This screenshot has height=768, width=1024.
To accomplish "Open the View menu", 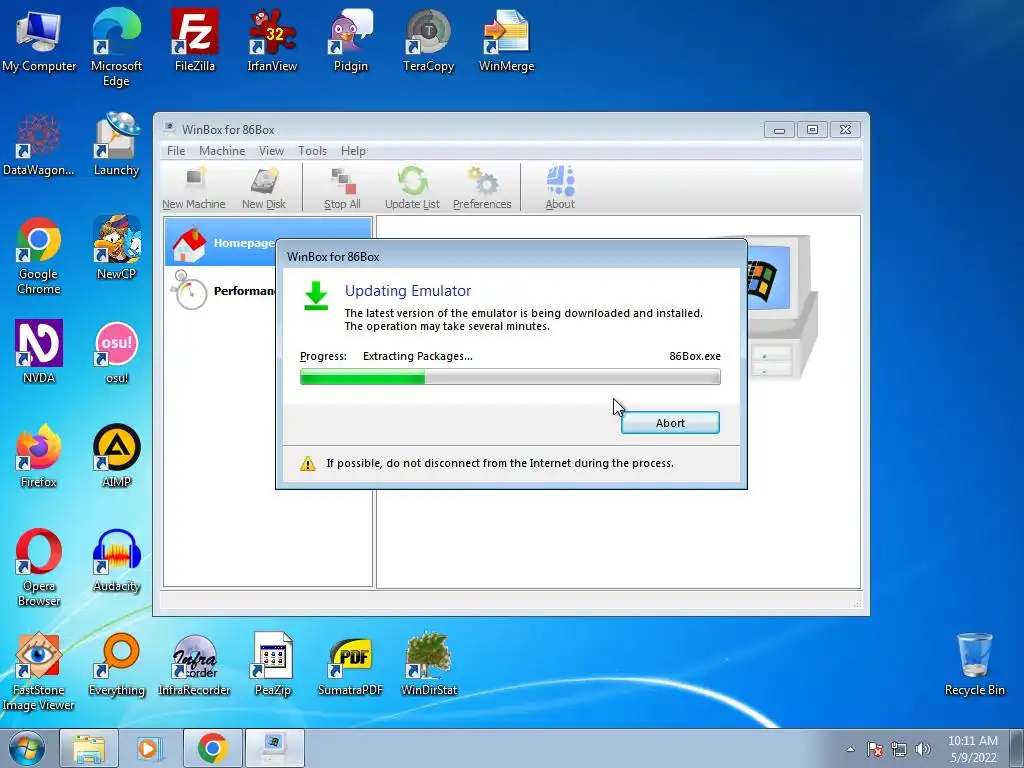I will (x=271, y=151).
